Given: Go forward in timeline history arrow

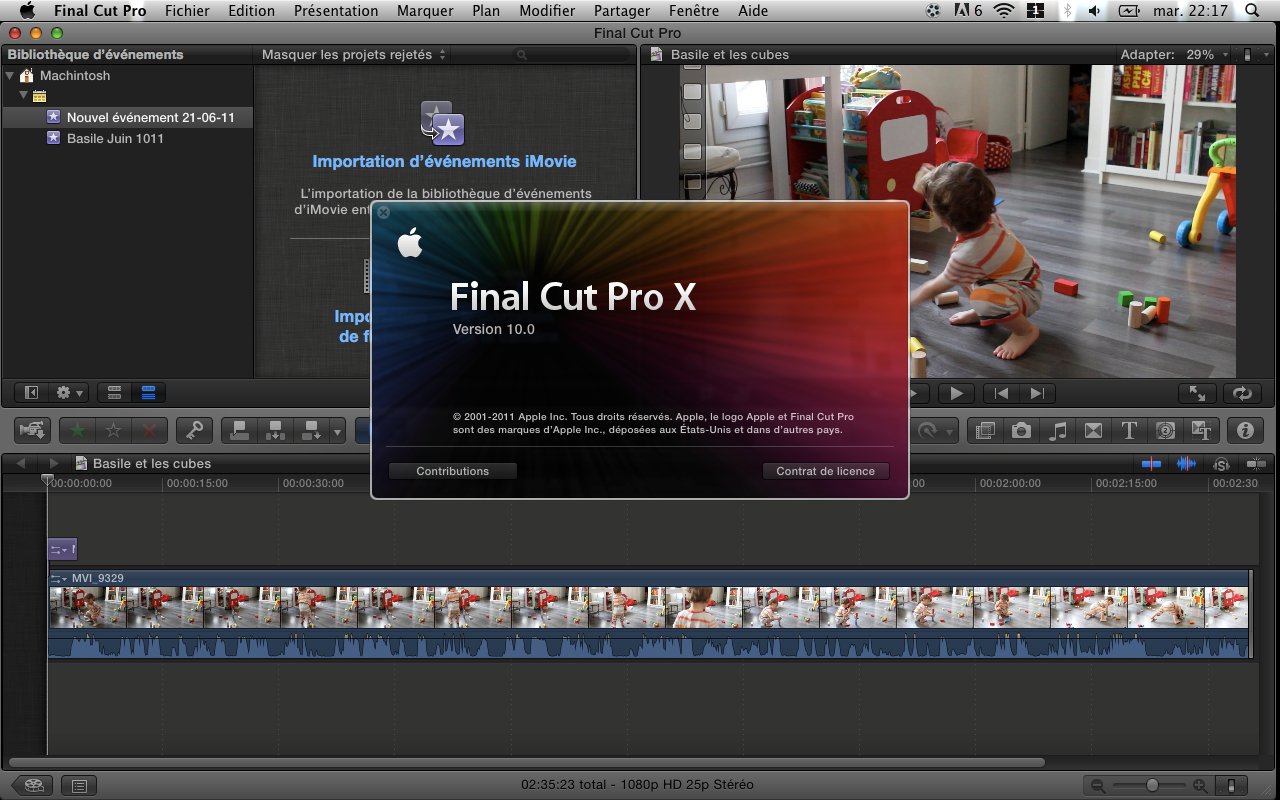Looking at the screenshot, I should click(x=53, y=464).
